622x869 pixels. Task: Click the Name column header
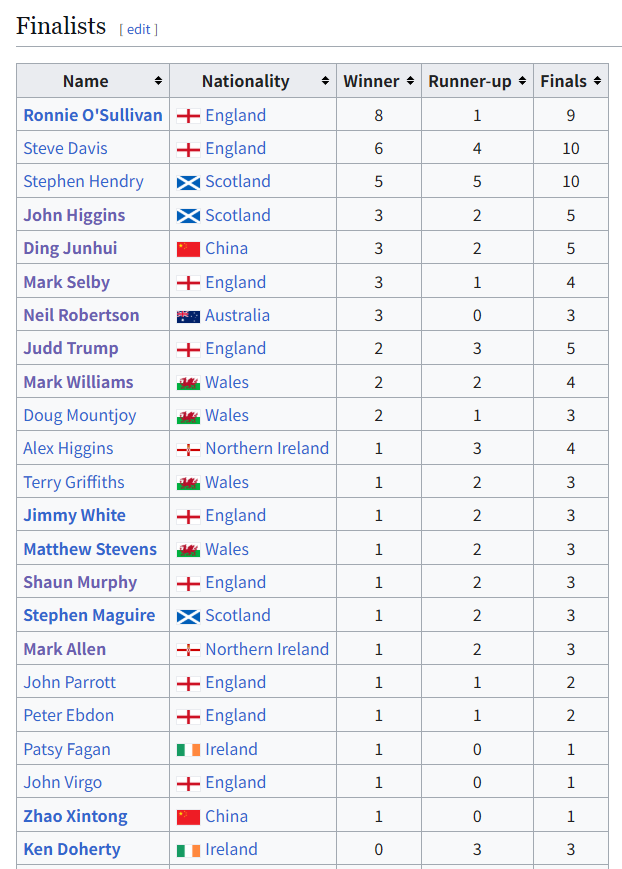(x=85, y=81)
